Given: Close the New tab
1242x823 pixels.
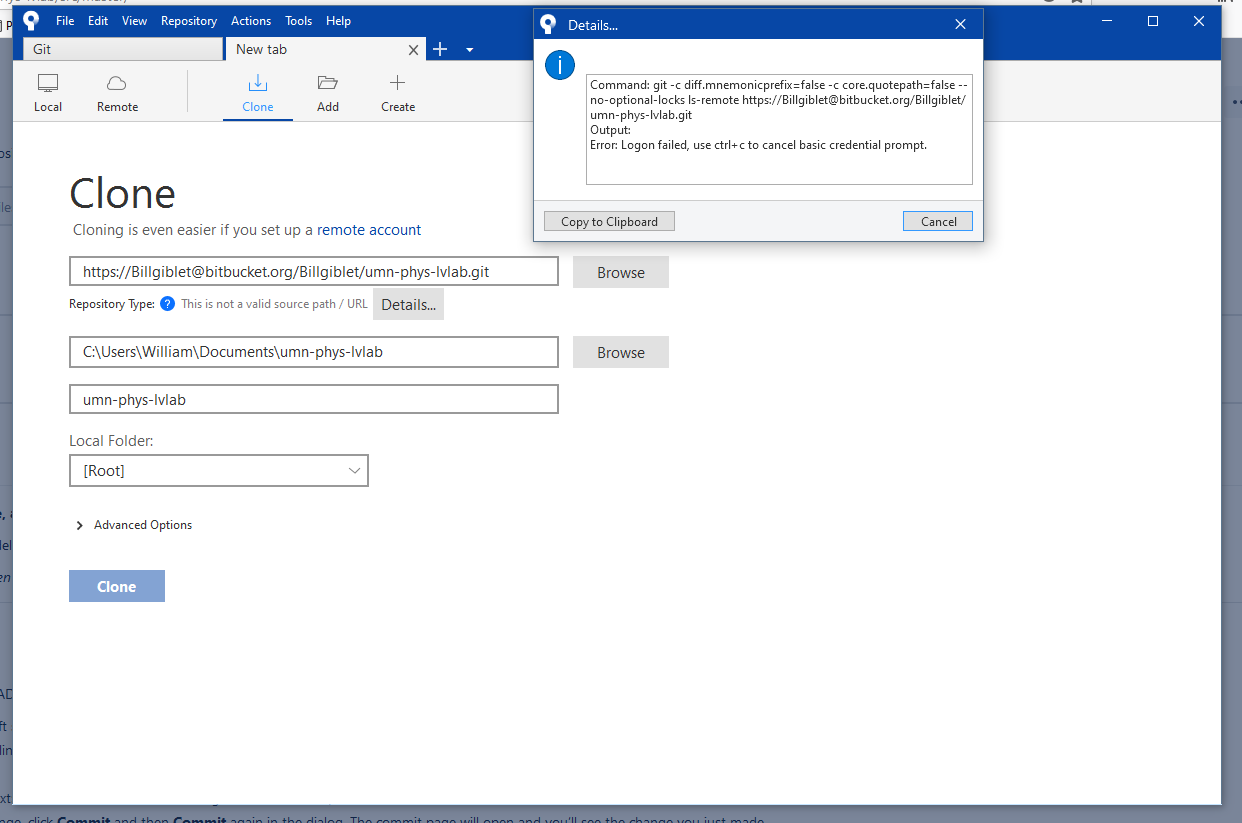Looking at the screenshot, I should point(414,49).
